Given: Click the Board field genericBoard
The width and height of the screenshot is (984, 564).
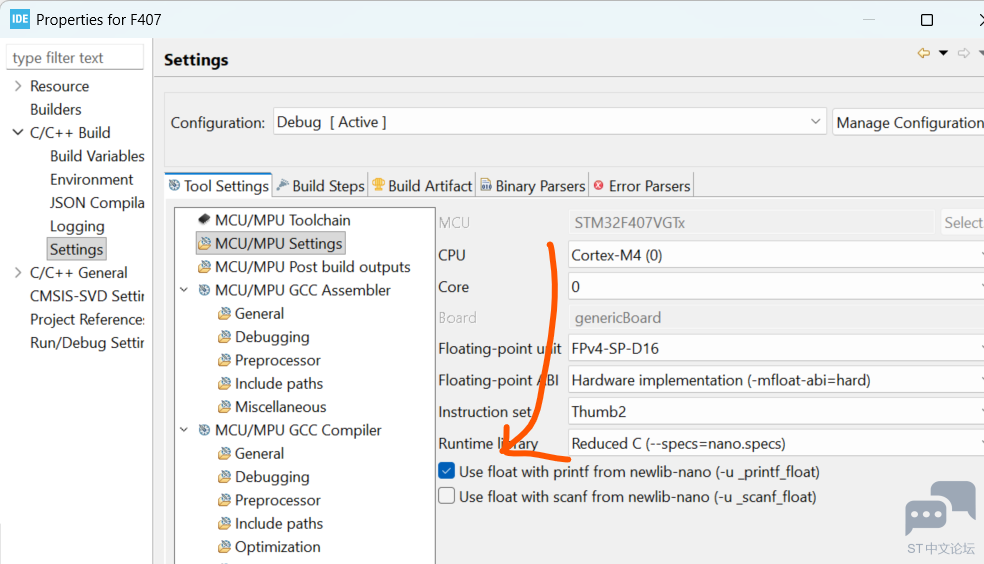Looking at the screenshot, I should (x=776, y=317).
